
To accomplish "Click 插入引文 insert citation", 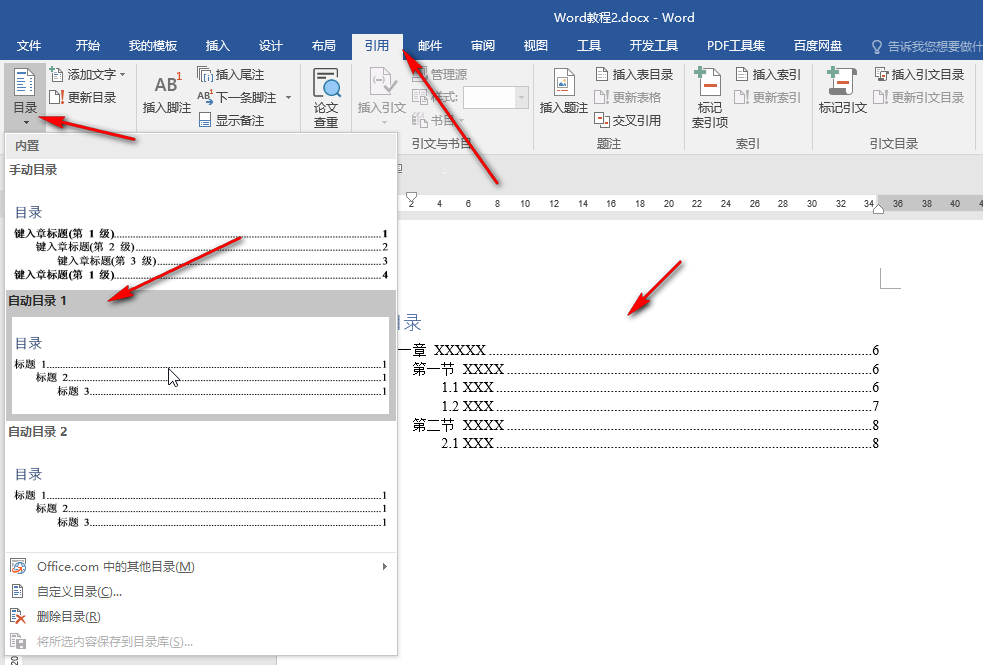I will point(382,95).
